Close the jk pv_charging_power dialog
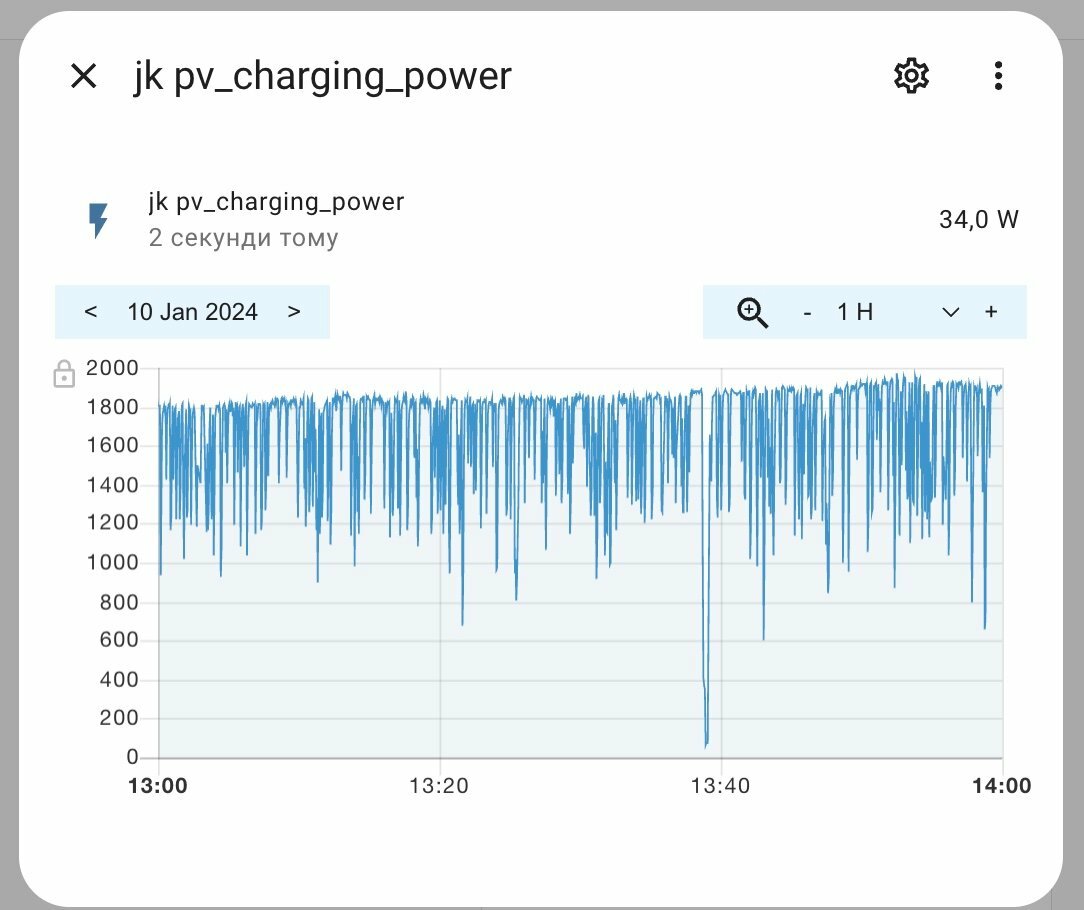Viewport: 1084px width, 910px height. pos(84,76)
